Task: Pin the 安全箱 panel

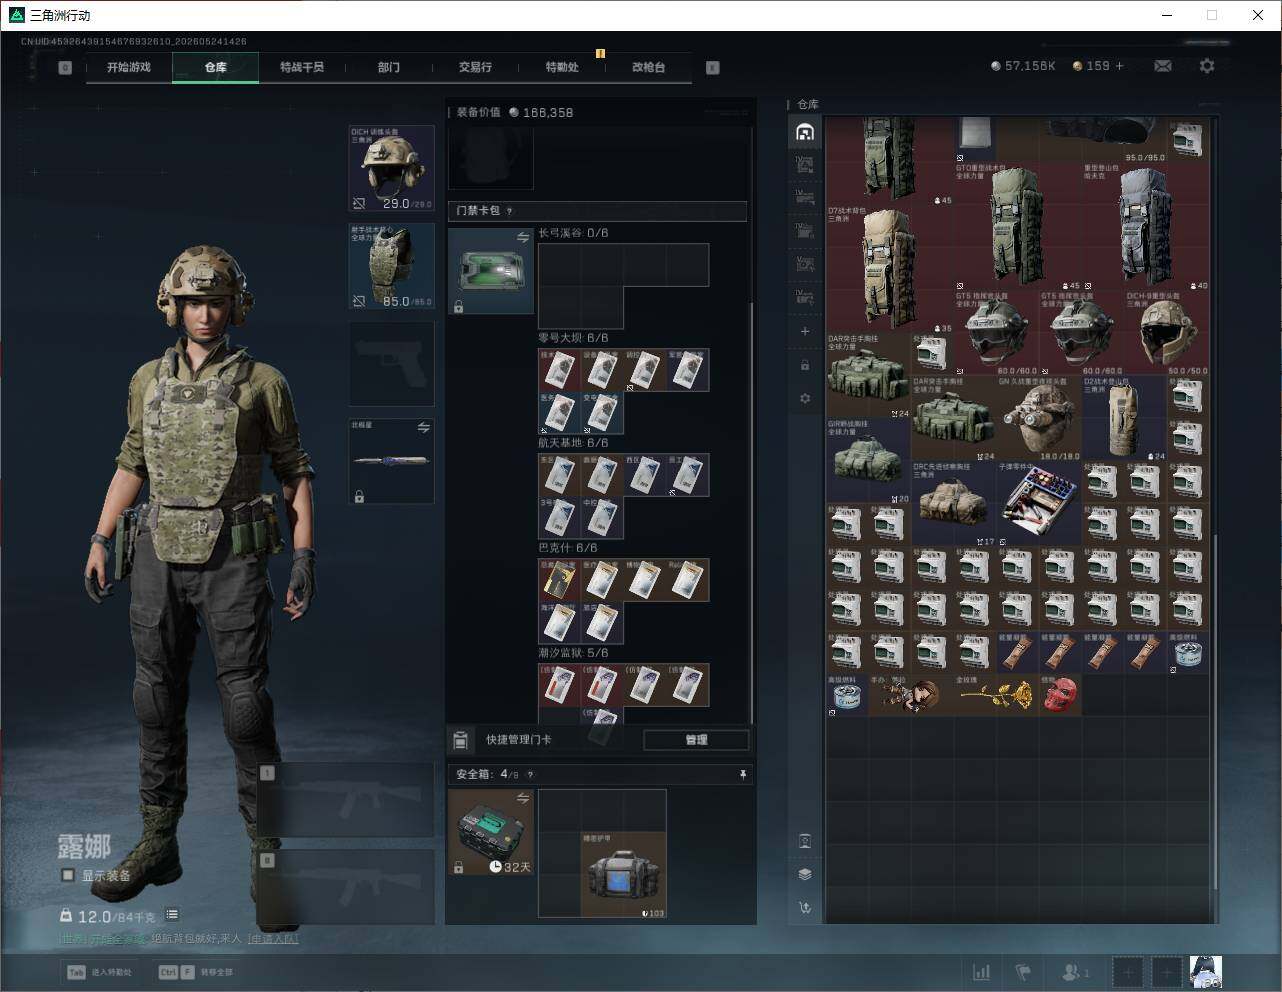Action: point(742,774)
